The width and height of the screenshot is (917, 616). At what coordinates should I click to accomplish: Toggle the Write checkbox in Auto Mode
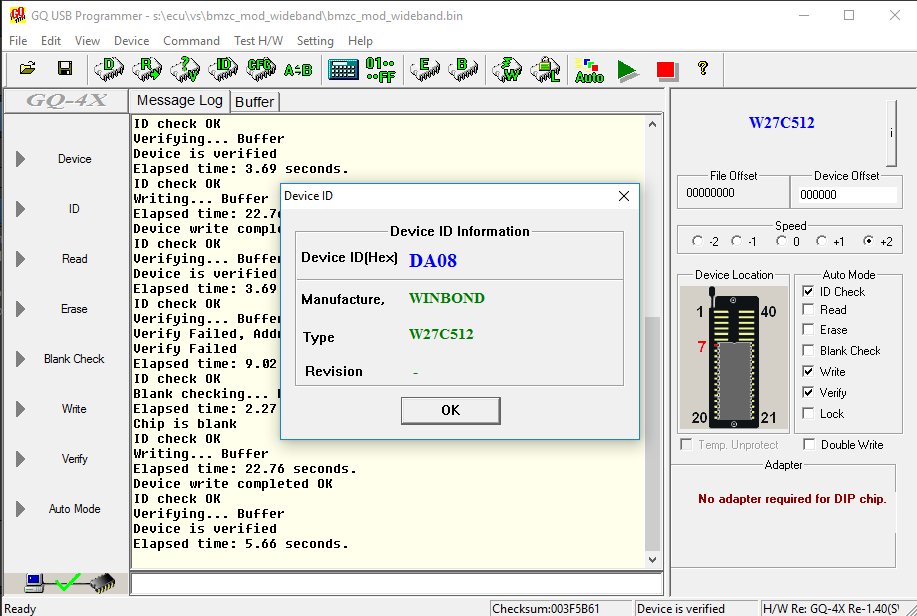[x=808, y=371]
